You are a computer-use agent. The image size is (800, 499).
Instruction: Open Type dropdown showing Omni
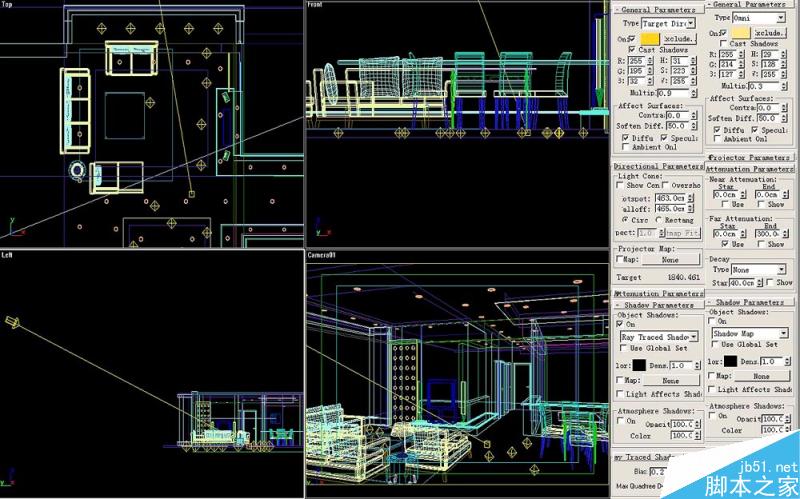759,18
